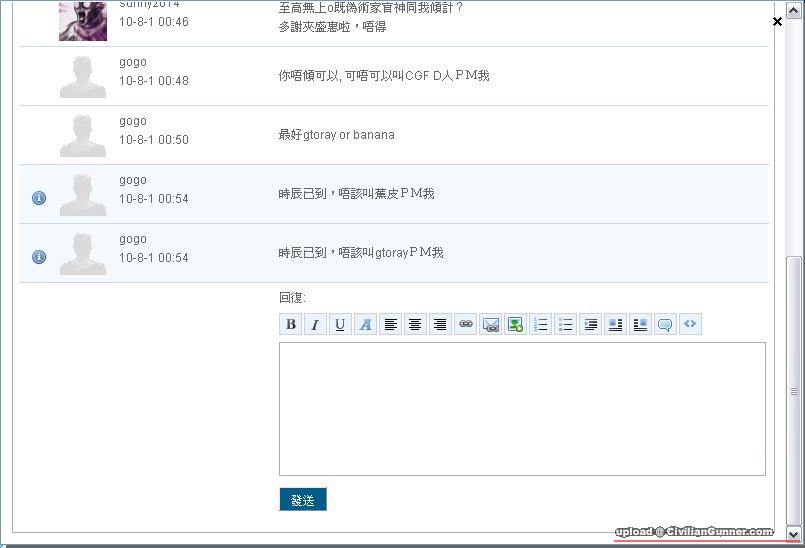Open the font color tool

(365, 324)
